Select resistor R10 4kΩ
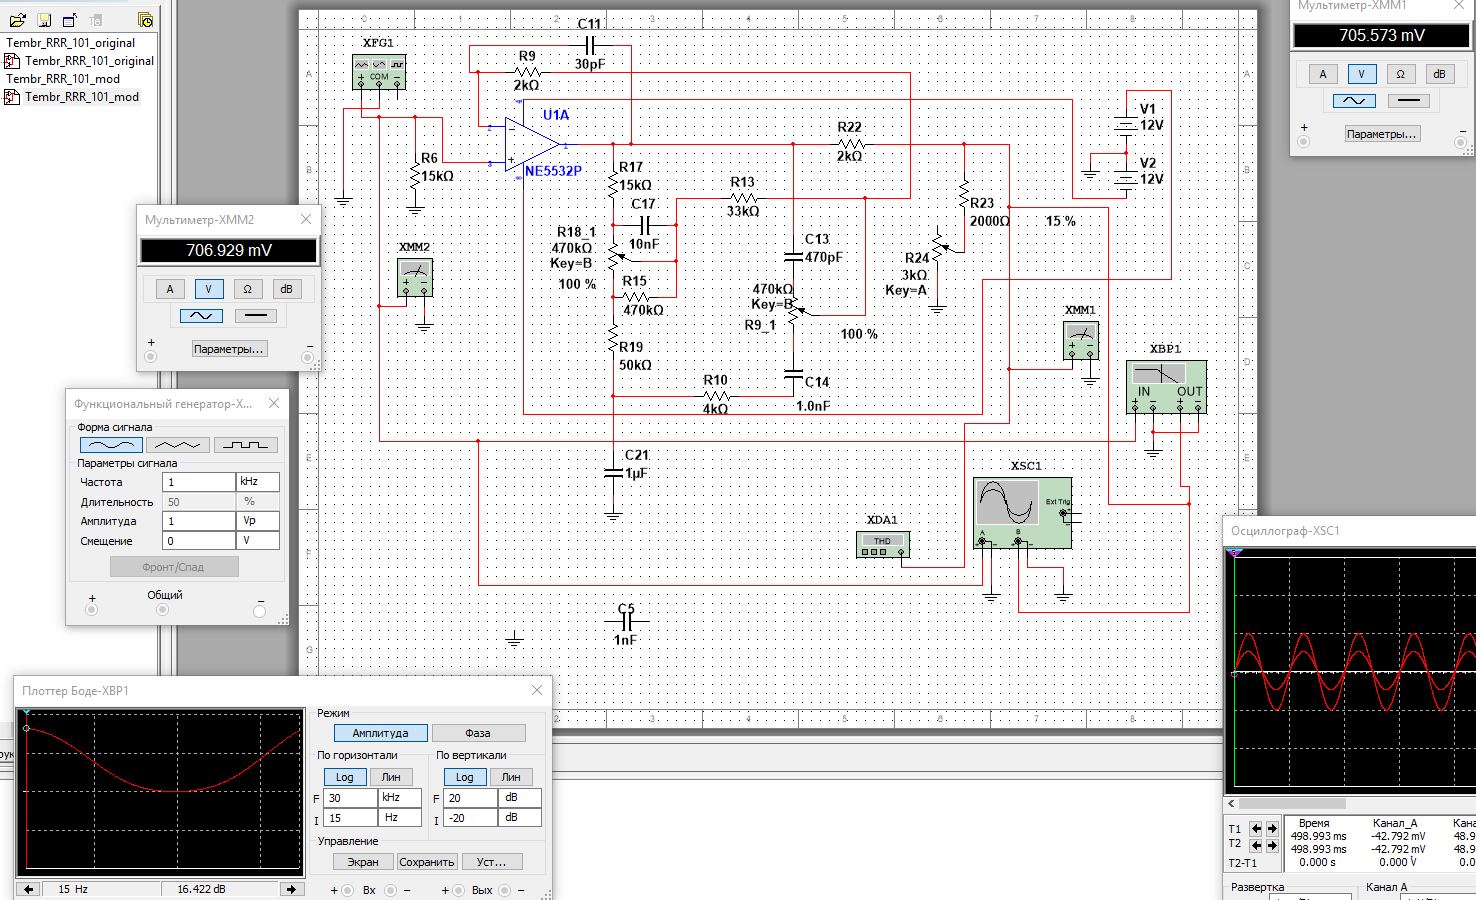 pos(715,396)
